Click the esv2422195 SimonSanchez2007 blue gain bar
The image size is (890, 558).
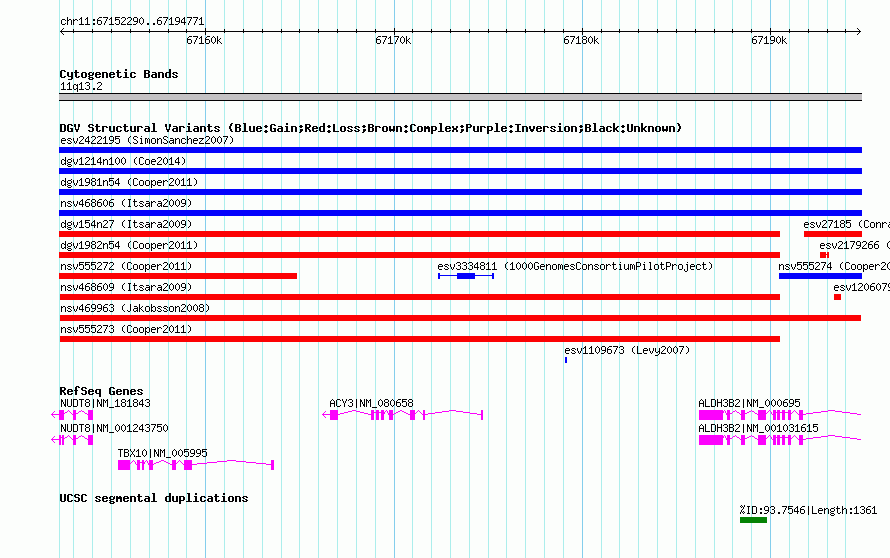(460, 150)
